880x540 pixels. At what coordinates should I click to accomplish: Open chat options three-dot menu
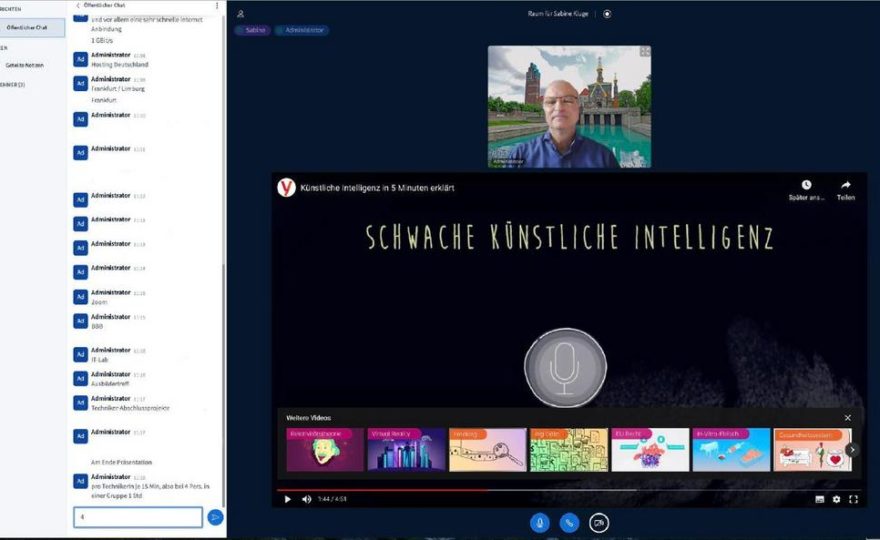point(217,6)
